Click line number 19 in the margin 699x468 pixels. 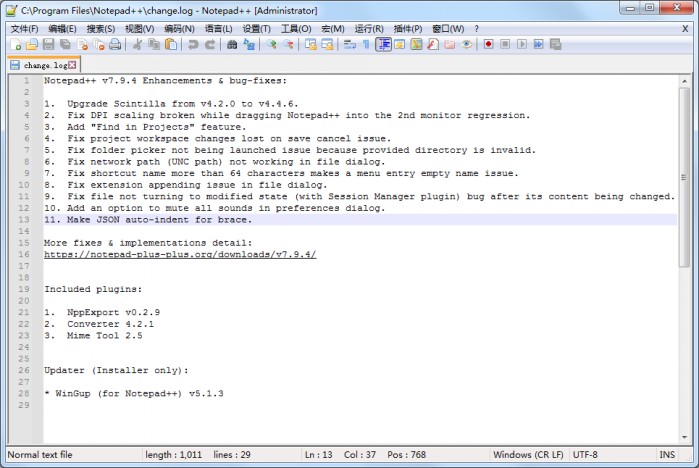click(23, 289)
